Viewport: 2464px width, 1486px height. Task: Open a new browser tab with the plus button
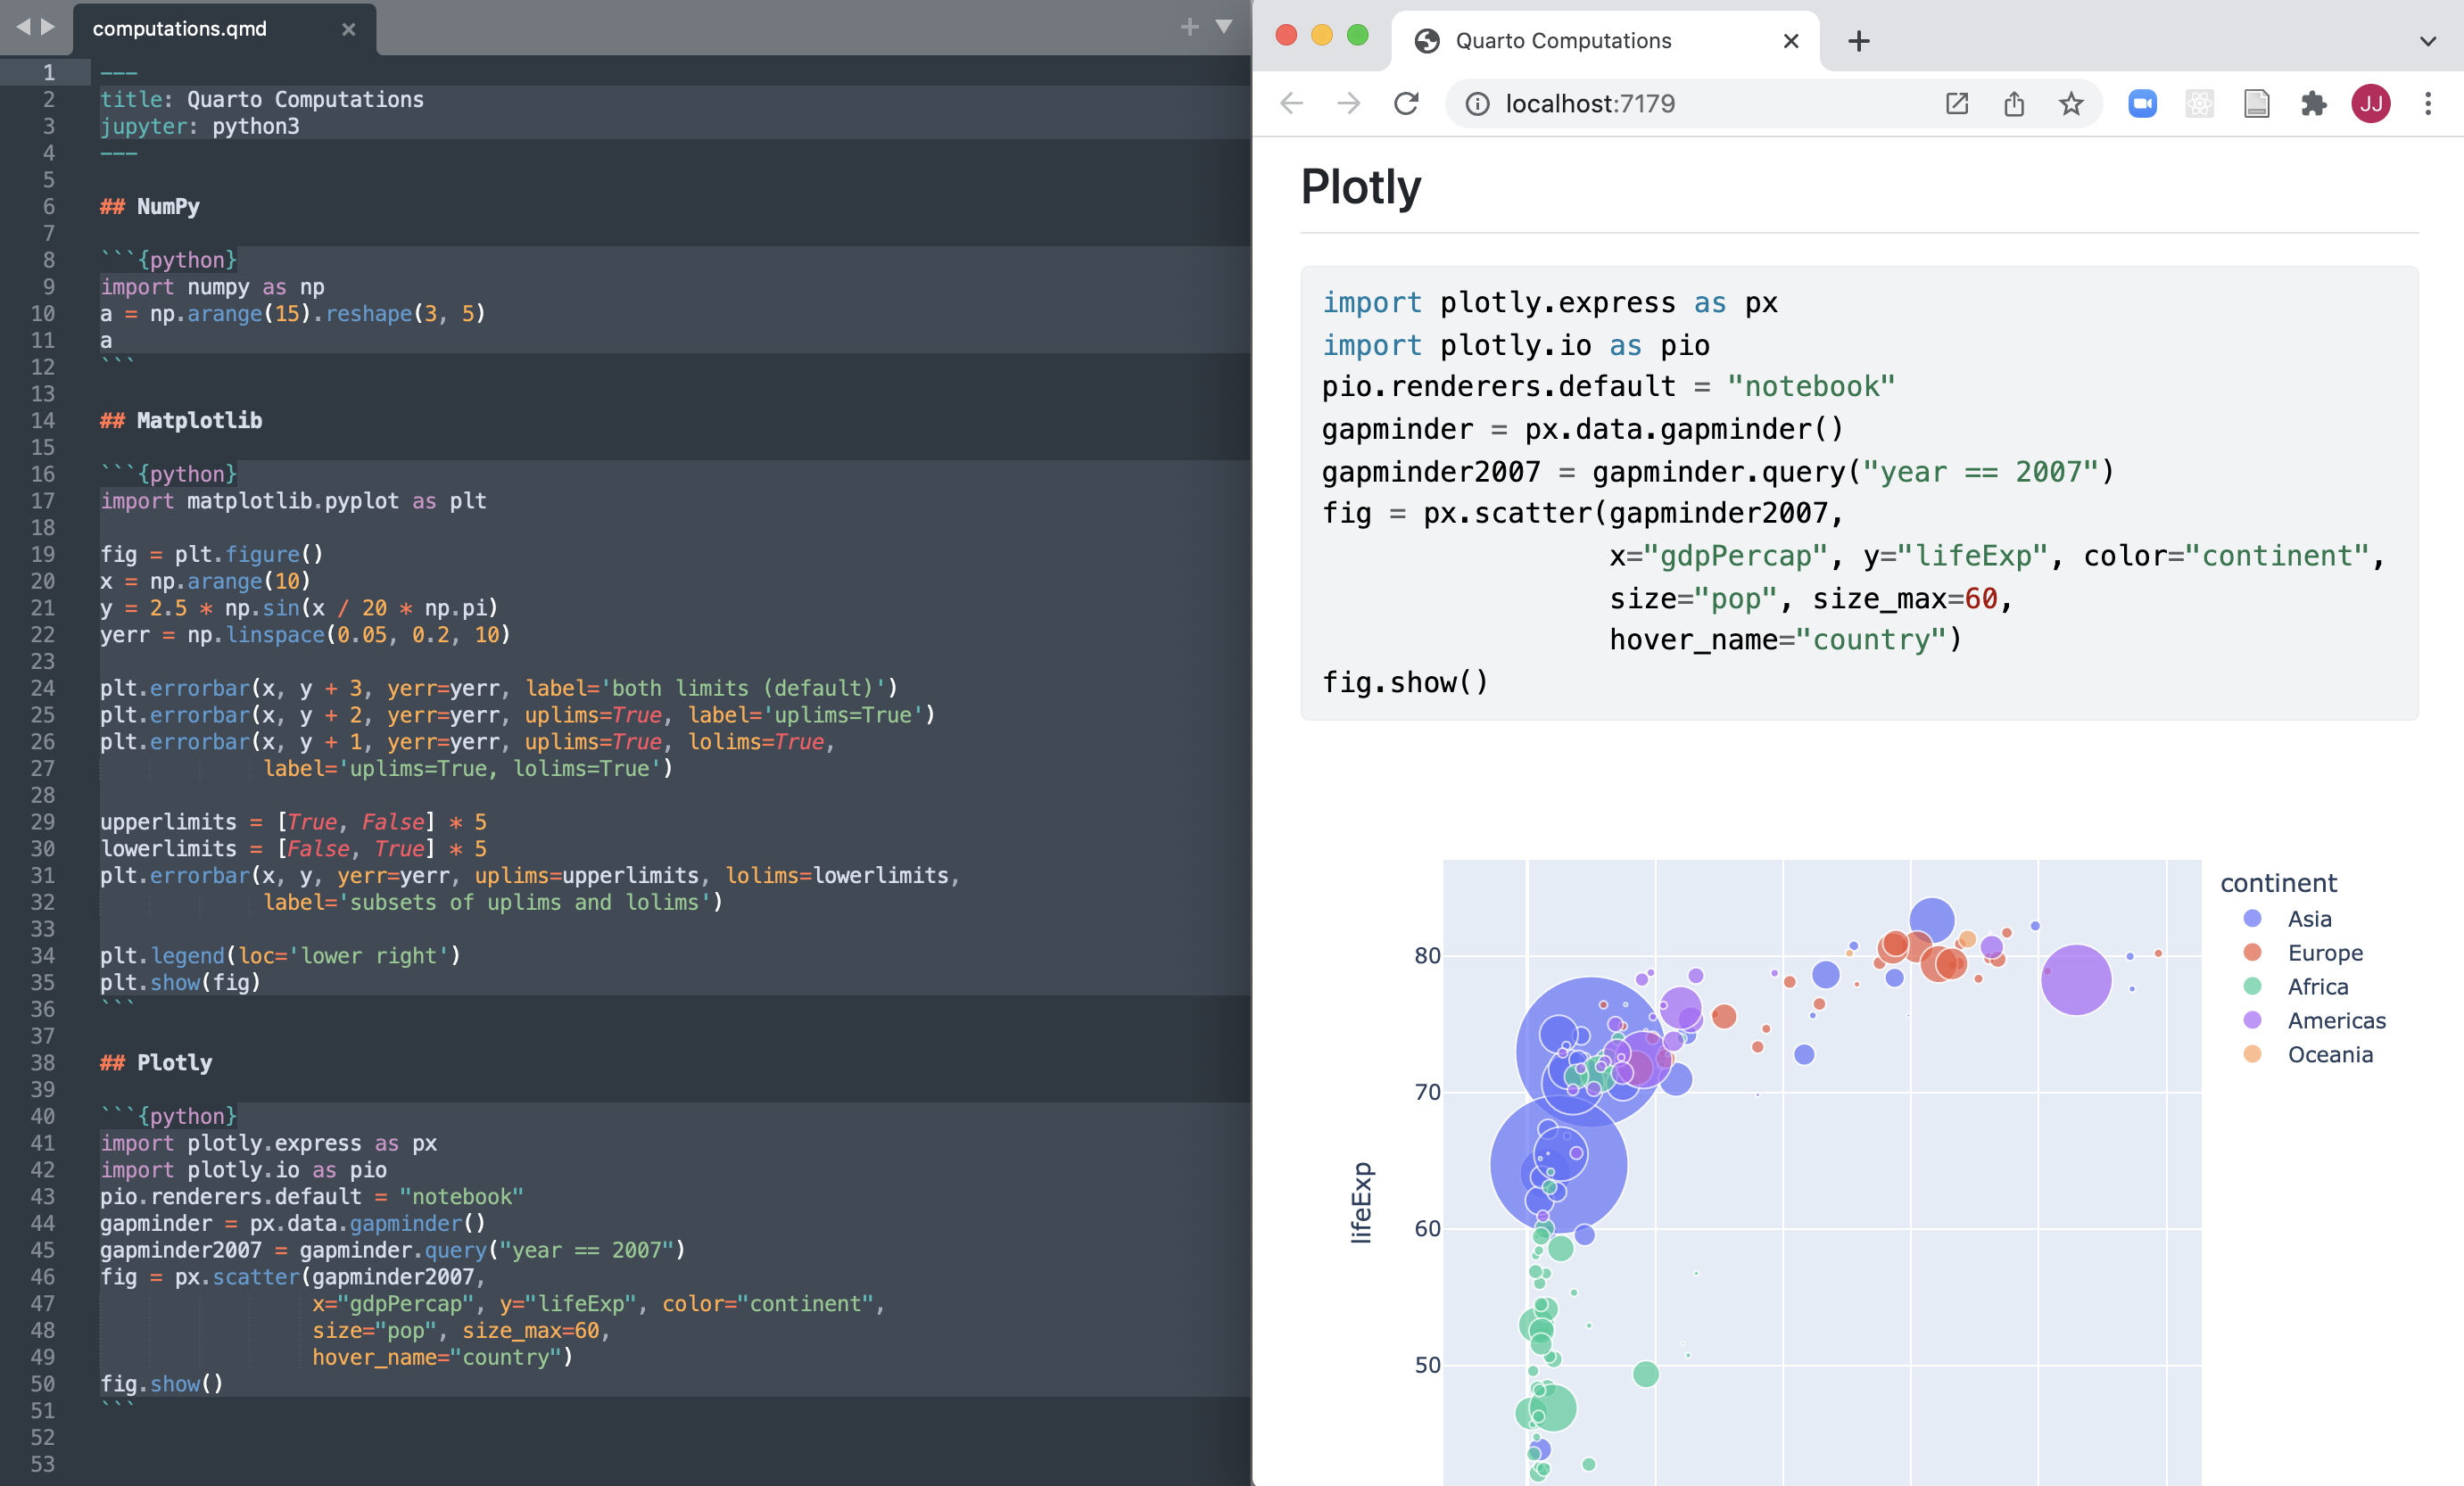point(1858,40)
